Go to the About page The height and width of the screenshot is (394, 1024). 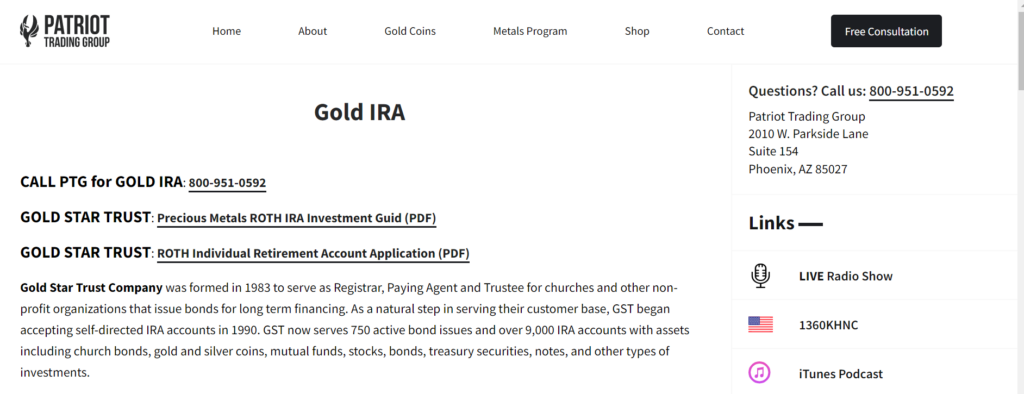pyautogui.click(x=313, y=31)
